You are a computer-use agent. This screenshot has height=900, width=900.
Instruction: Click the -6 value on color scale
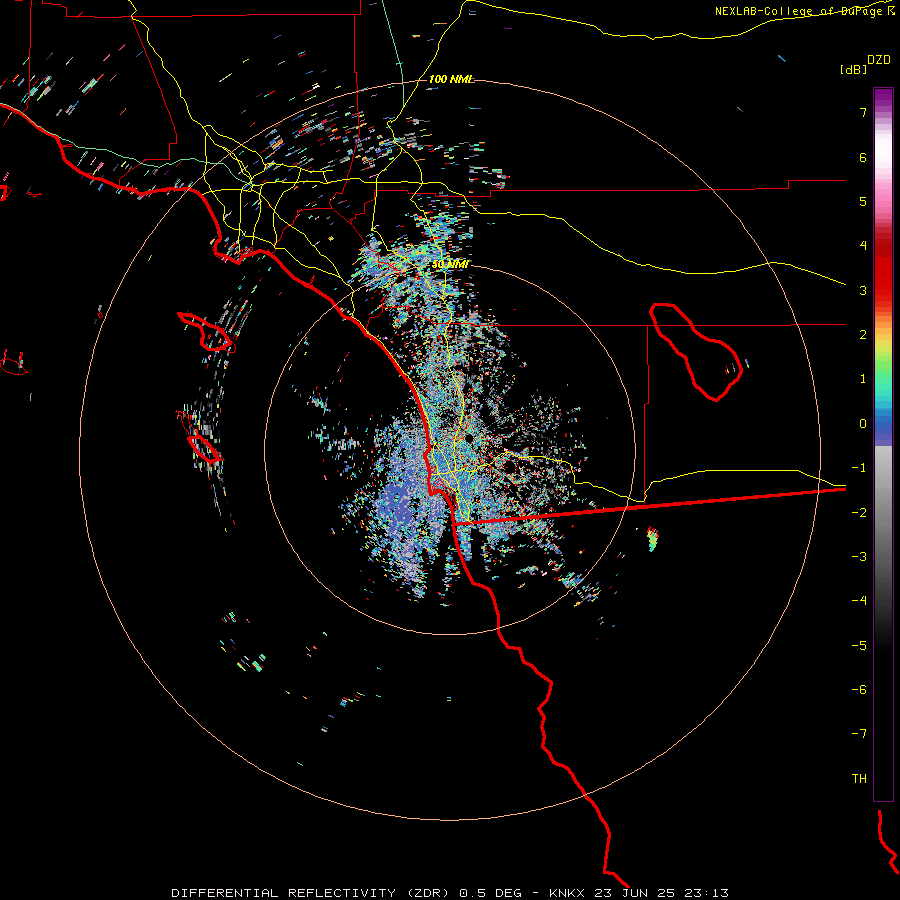coord(859,690)
